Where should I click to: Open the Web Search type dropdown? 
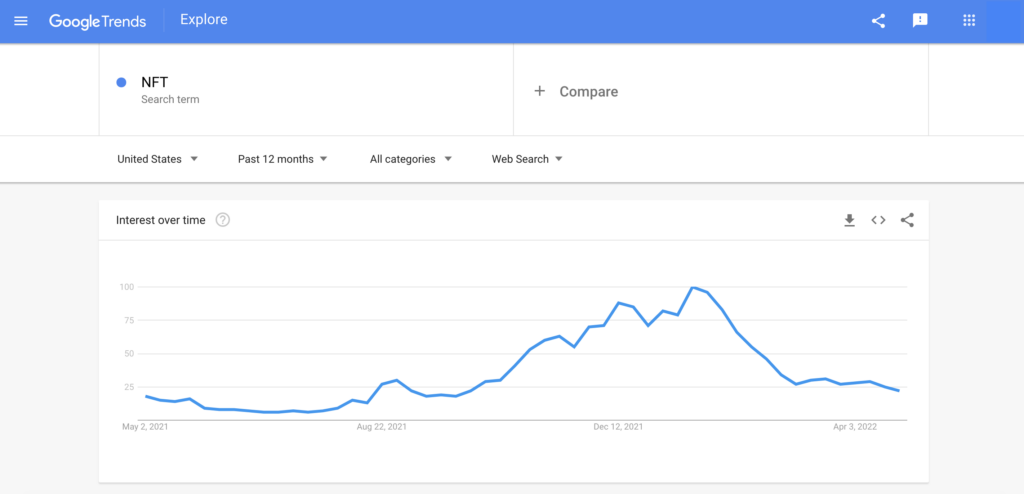(x=527, y=159)
